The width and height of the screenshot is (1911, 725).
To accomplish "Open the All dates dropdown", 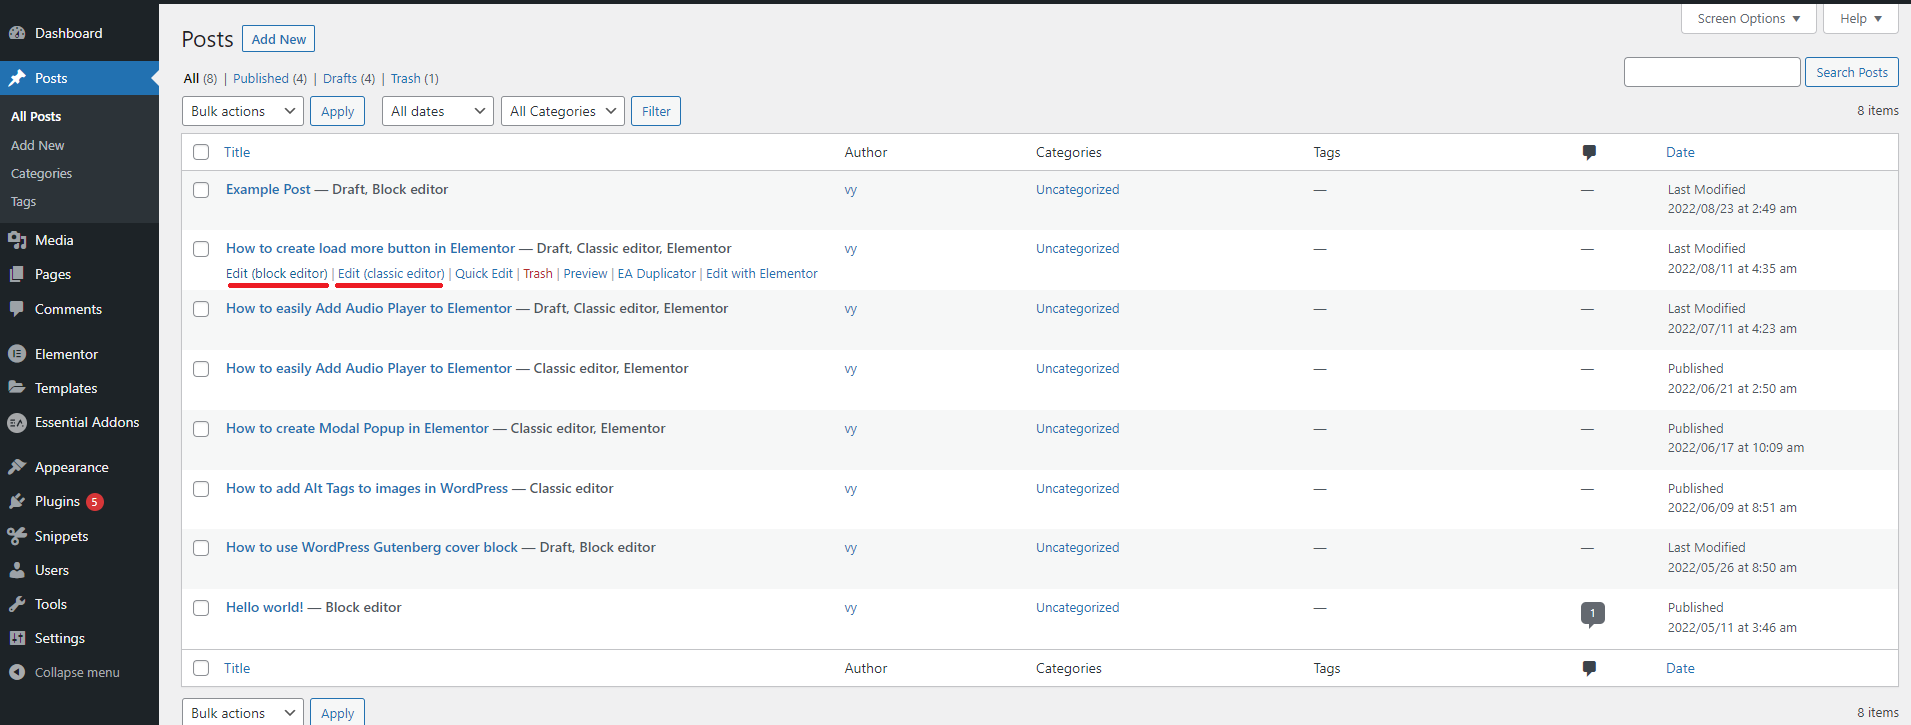I will 438,111.
